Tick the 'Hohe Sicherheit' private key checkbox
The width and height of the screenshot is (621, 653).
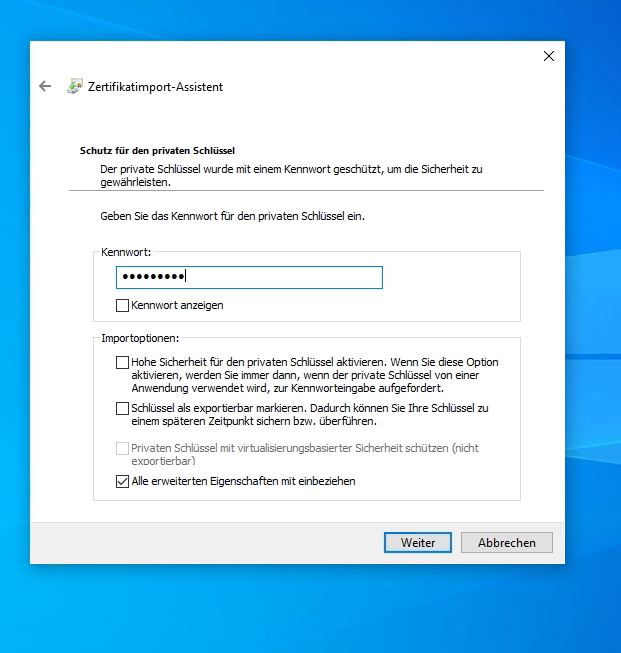tap(123, 362)
